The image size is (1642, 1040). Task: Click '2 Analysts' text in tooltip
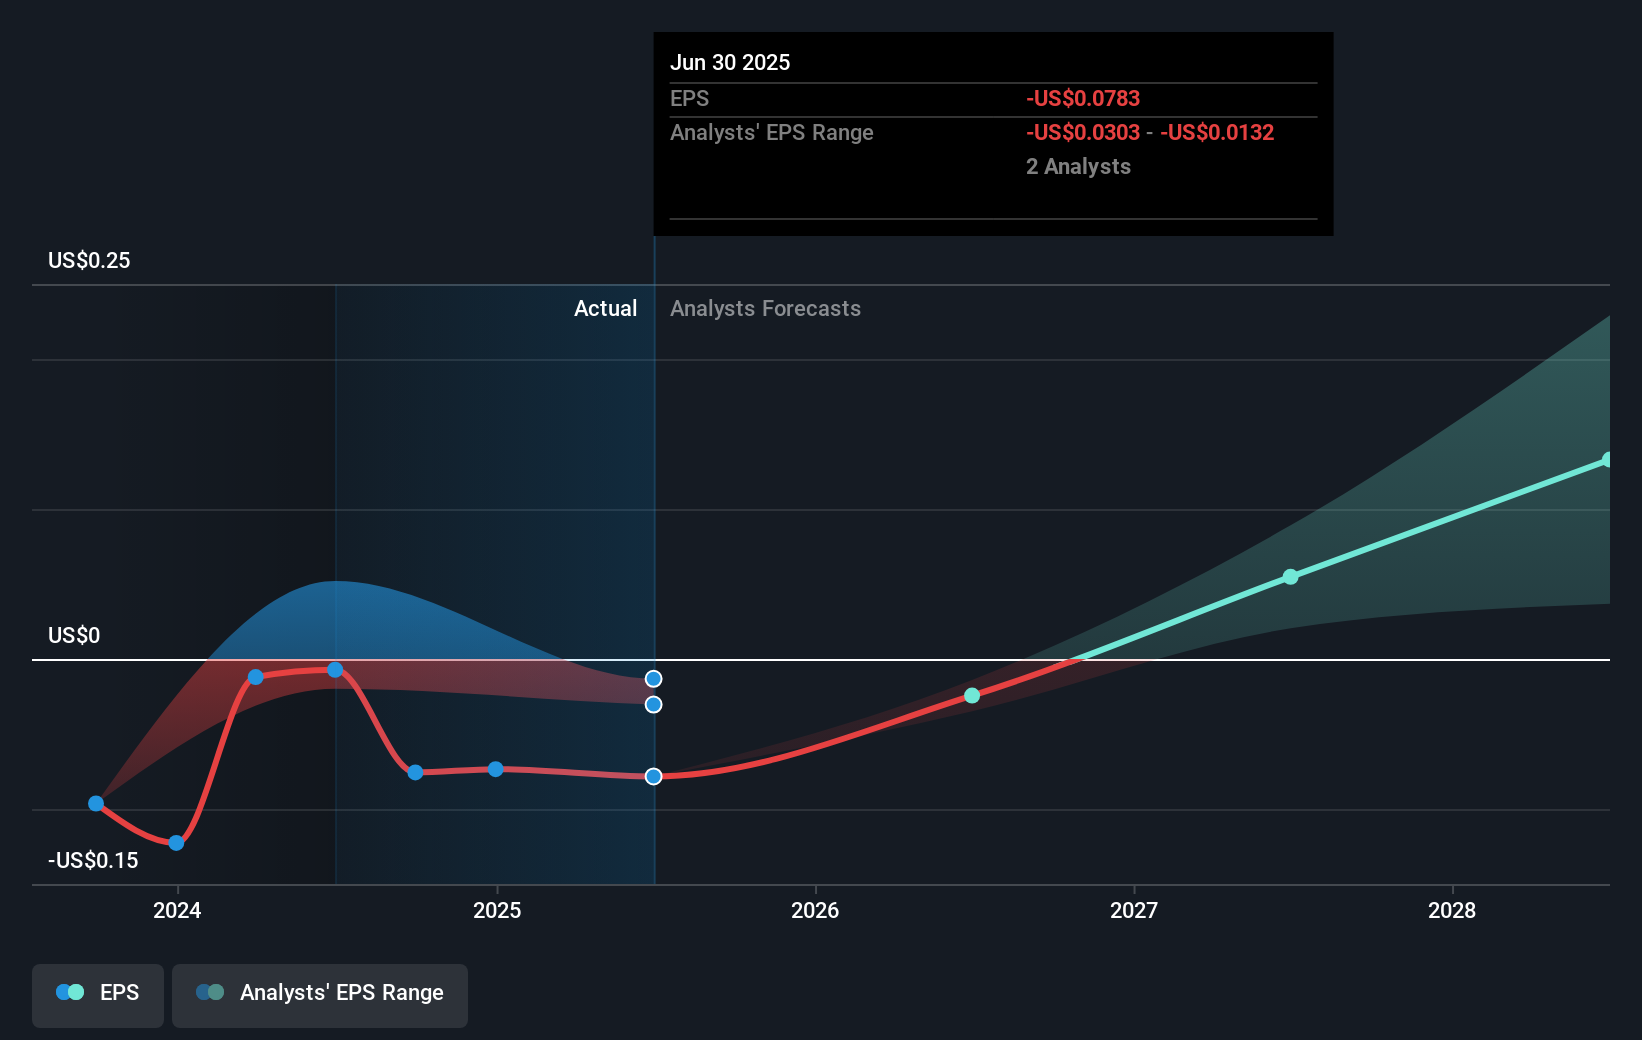point(1078,166)
